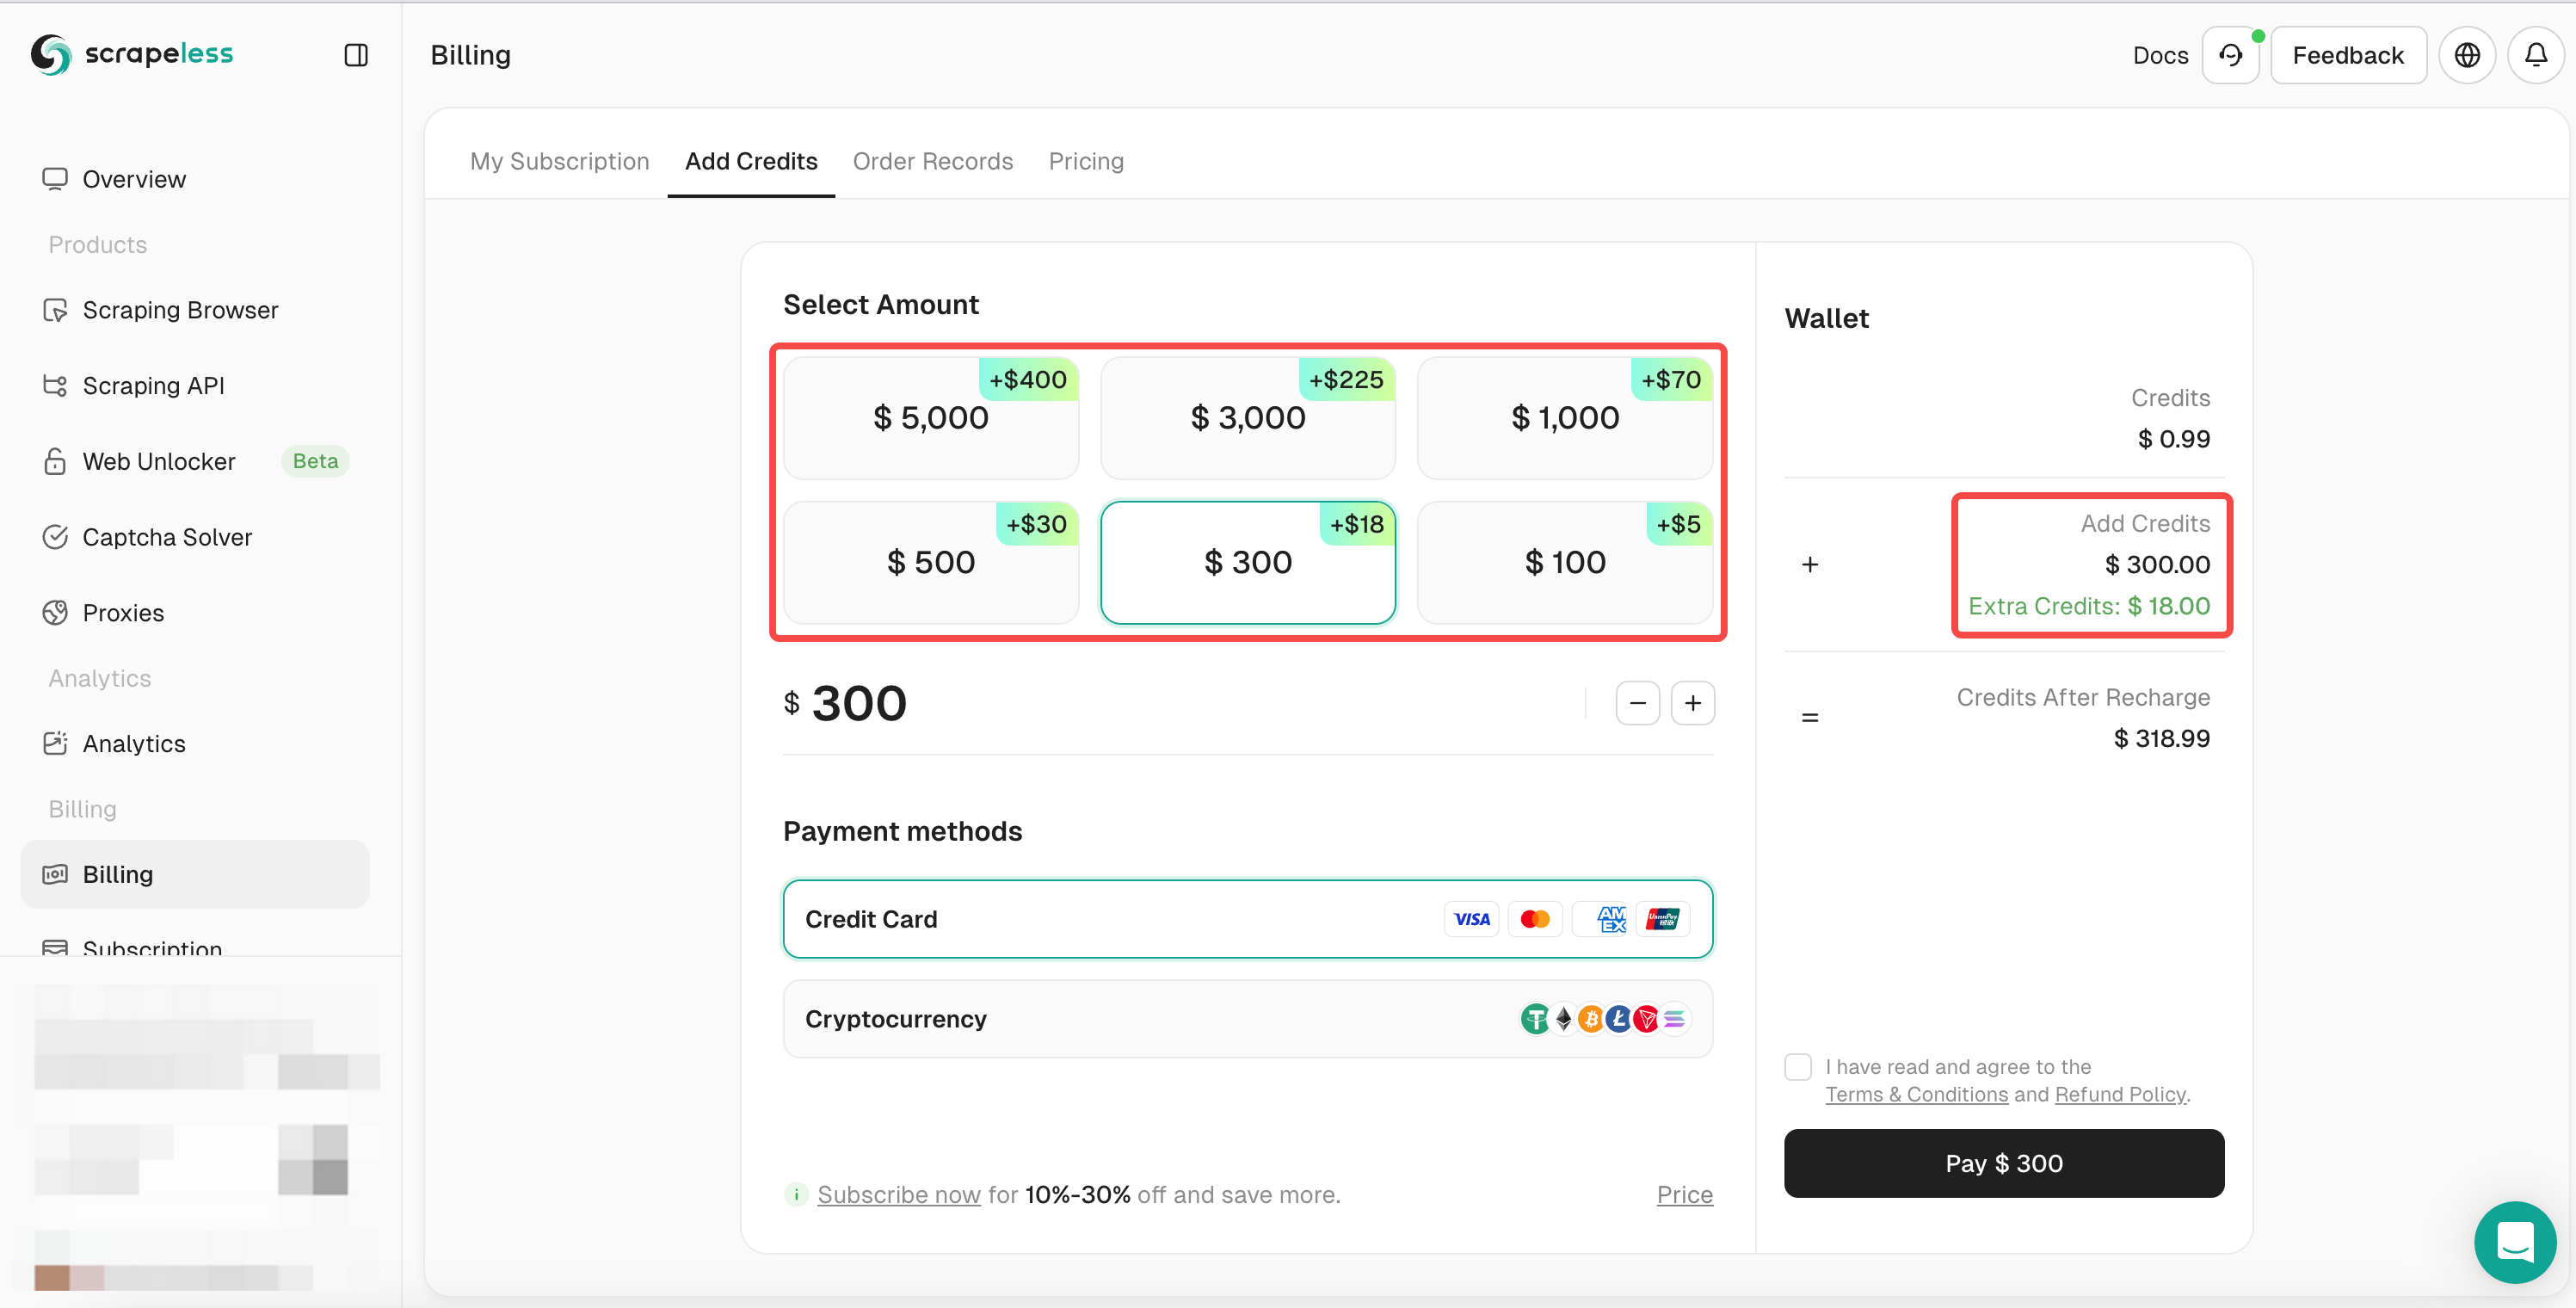Select Credit Card payment method
The width and height of the screenshot is (2576, 1308).
[x=1247, y=919]
